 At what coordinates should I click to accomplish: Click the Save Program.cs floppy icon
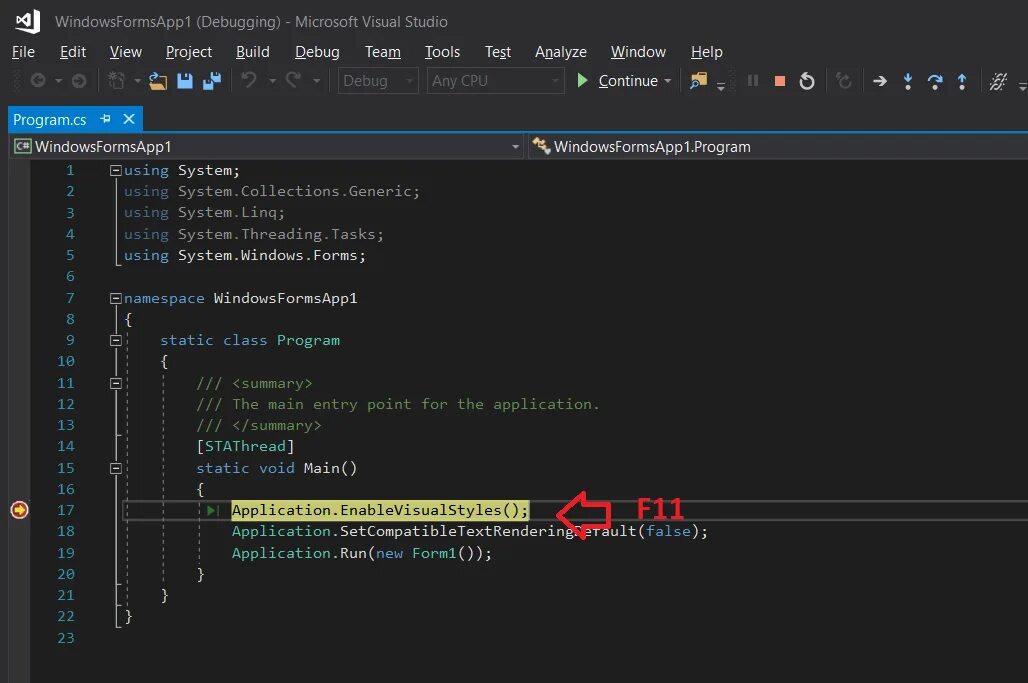pos(185,81)
